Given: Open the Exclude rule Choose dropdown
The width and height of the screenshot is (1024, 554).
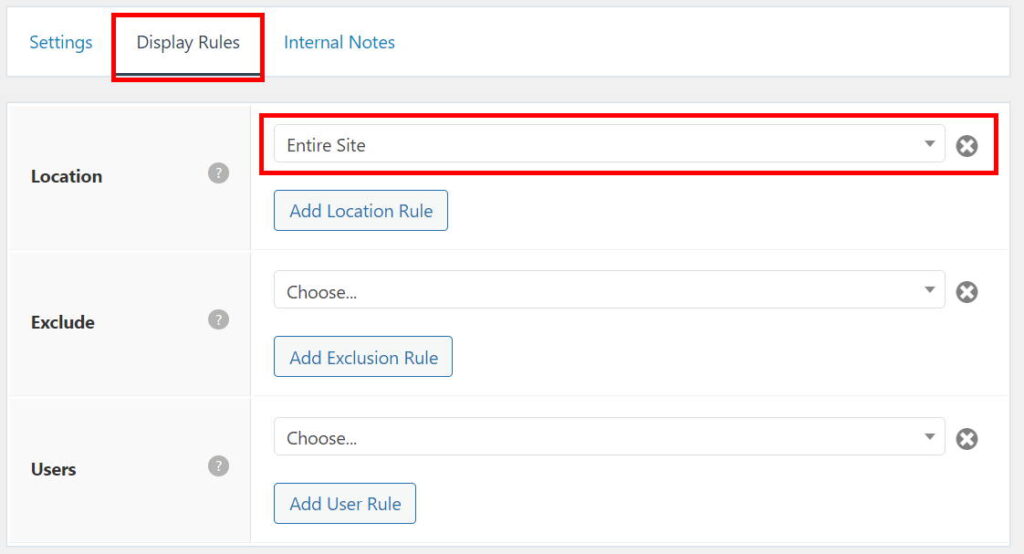Looking at the screenshot, I should (x=600, y=291).
